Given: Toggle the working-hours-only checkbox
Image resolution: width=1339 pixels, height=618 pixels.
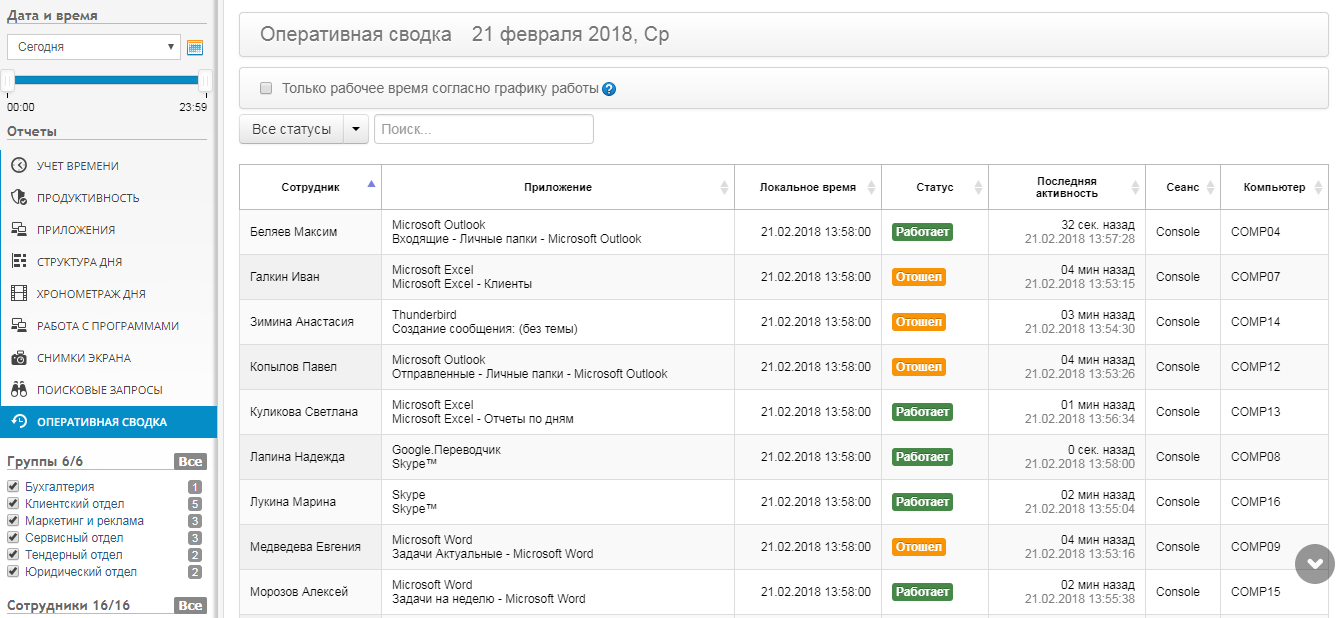Looking at the screenshot, I should click(266, 88).
